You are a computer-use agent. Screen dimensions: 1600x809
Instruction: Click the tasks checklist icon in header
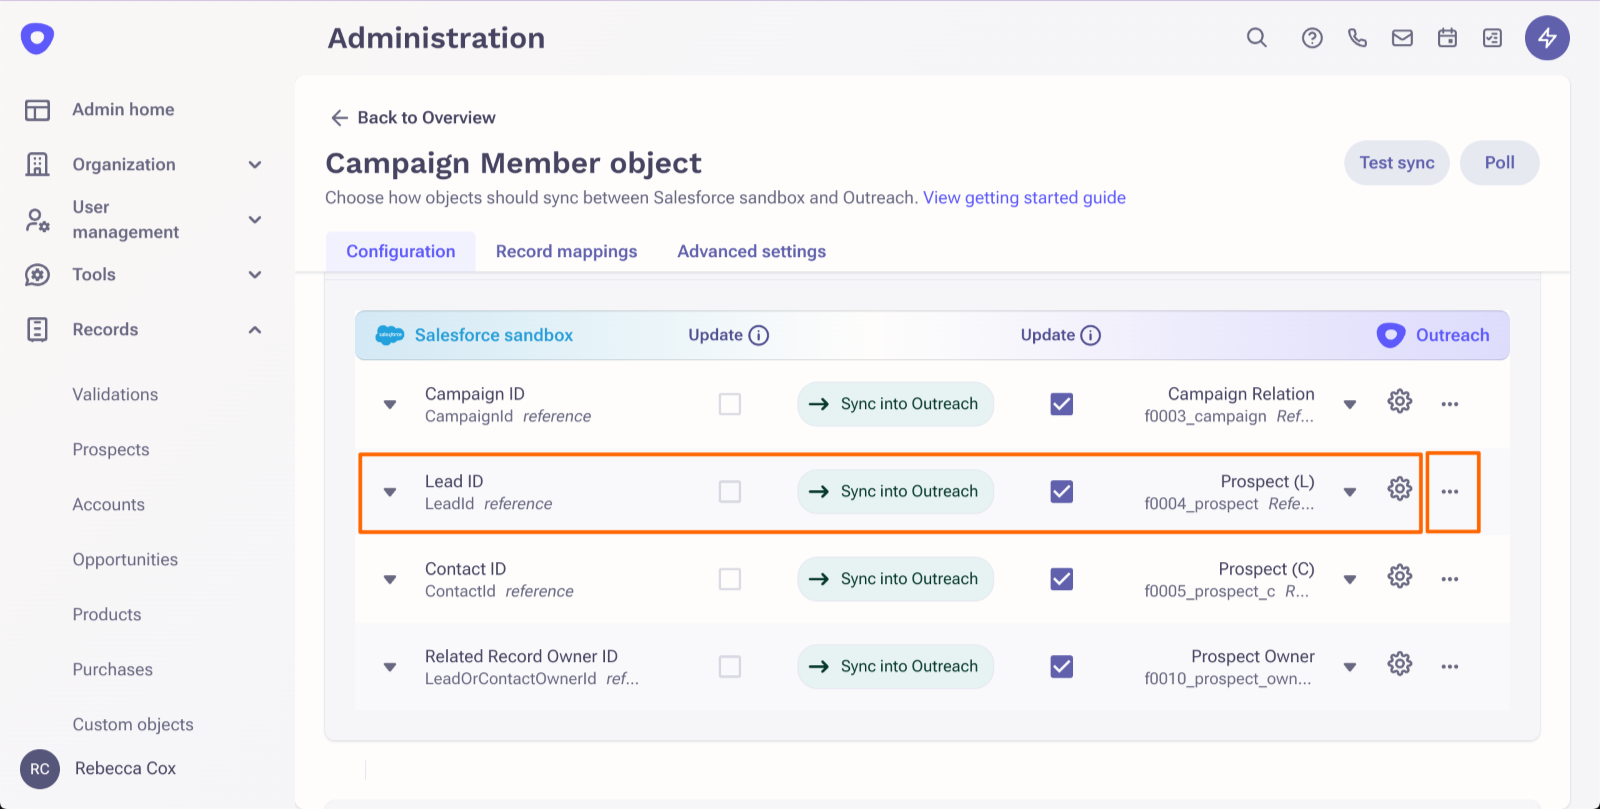1492,38
